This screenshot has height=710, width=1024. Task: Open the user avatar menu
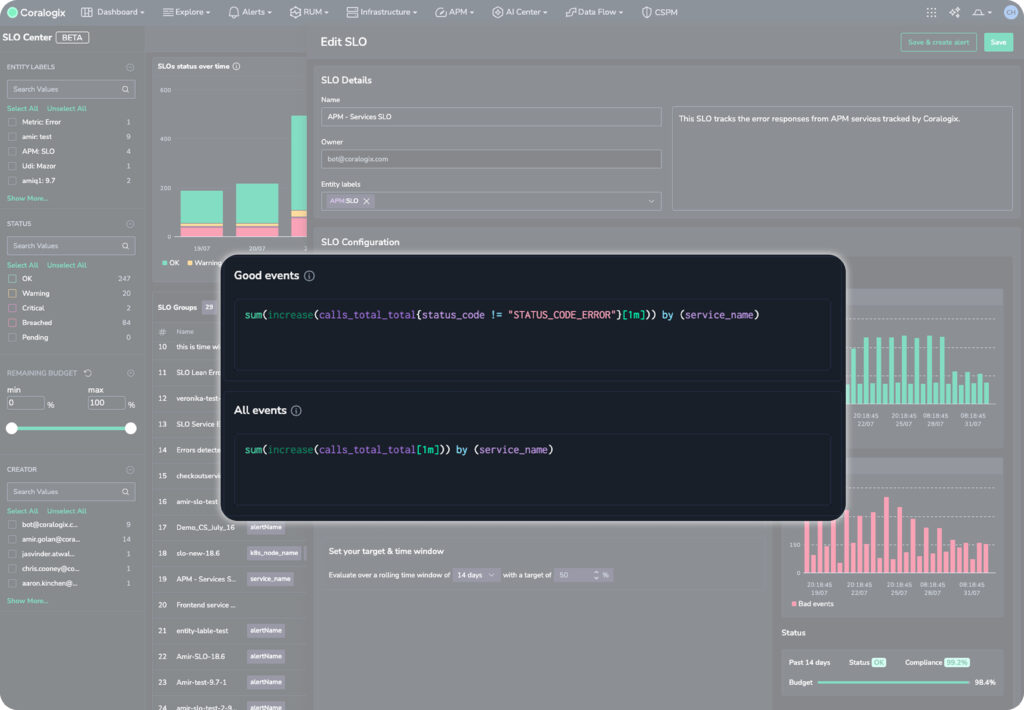pyautogui.click(x=1011, y=12)
